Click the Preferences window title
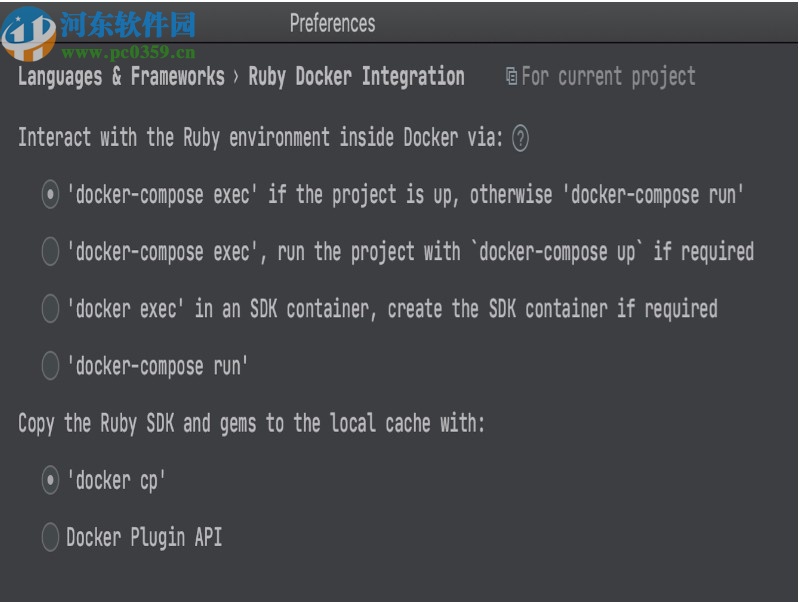 pyautogui.click(x=332, y=23)
